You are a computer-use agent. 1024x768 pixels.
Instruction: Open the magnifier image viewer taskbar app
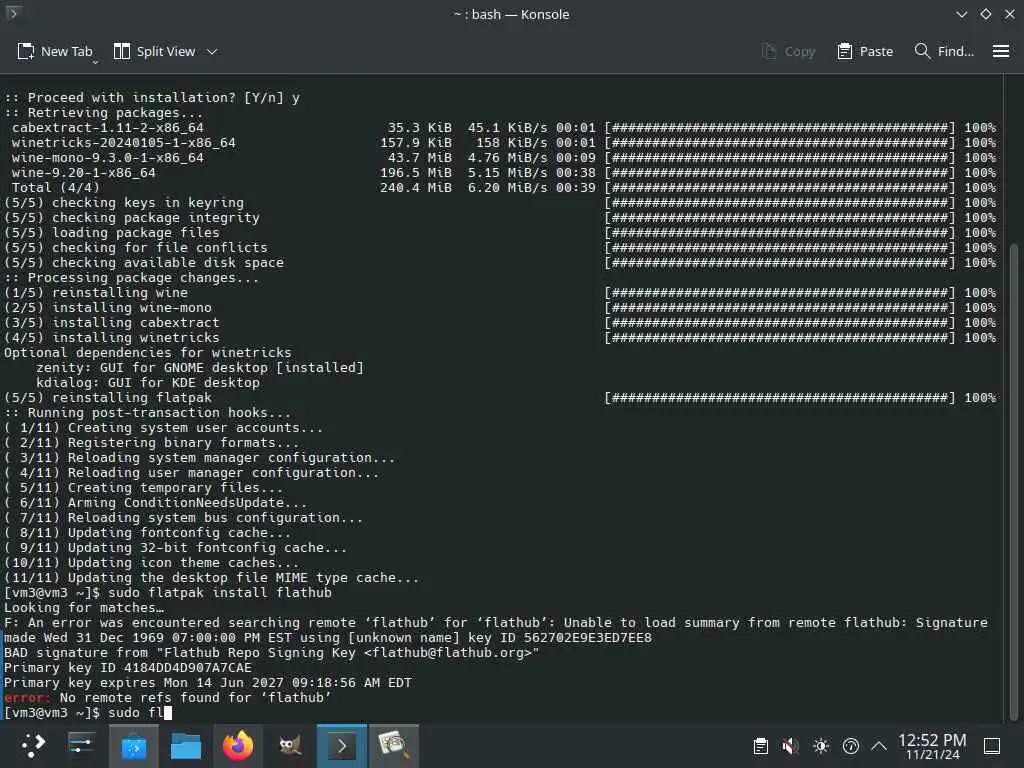pos(394,746)
